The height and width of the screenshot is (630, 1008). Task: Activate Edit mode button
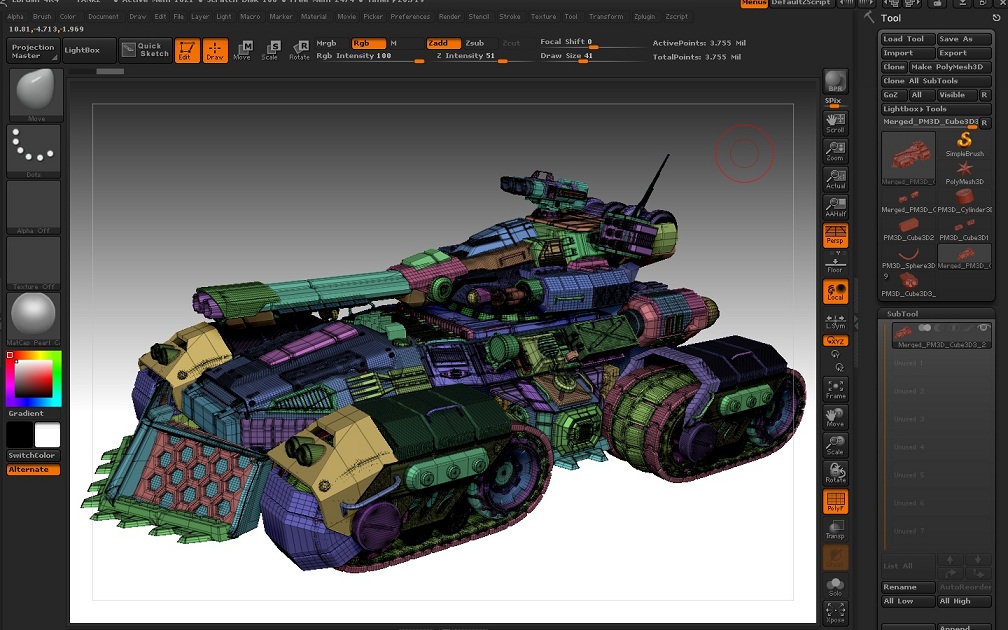pos(186,51)
